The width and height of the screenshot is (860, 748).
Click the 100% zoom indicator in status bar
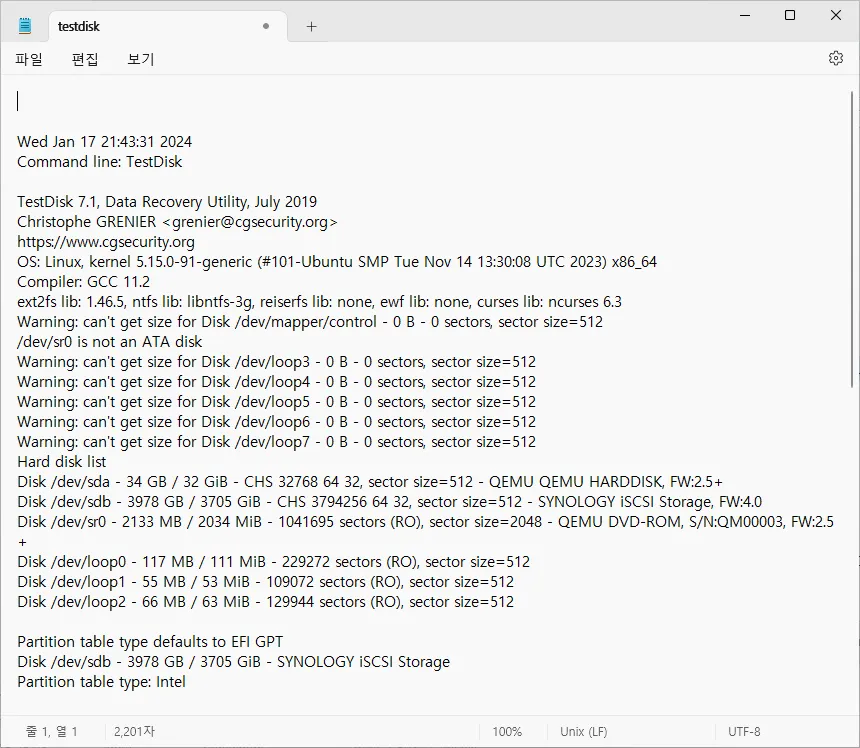[508, 731]
